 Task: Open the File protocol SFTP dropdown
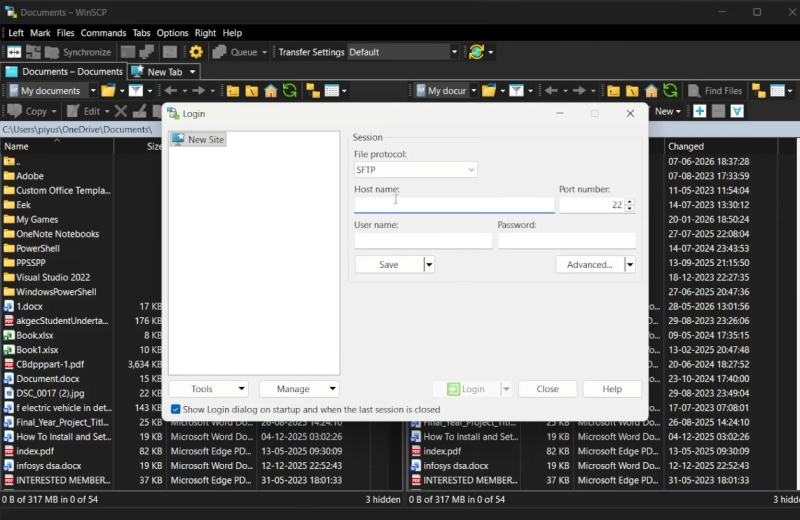click(415, 170)
